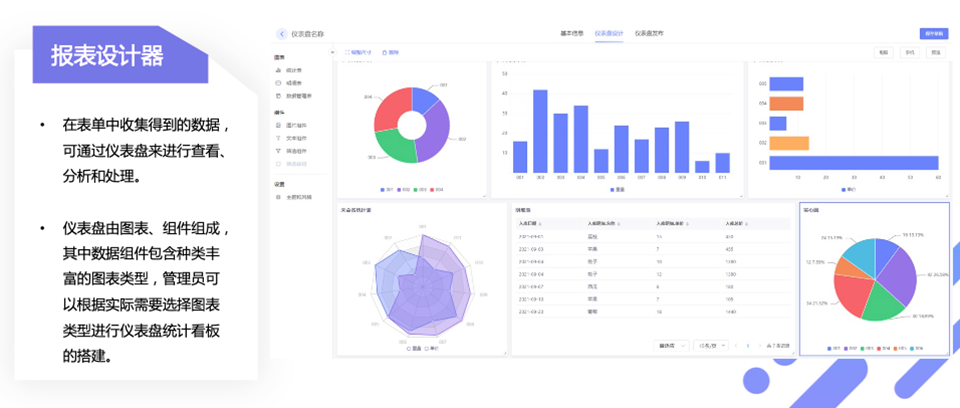
Task: Click the green 003 slice of the donut chart
Action: click(394, 145)
